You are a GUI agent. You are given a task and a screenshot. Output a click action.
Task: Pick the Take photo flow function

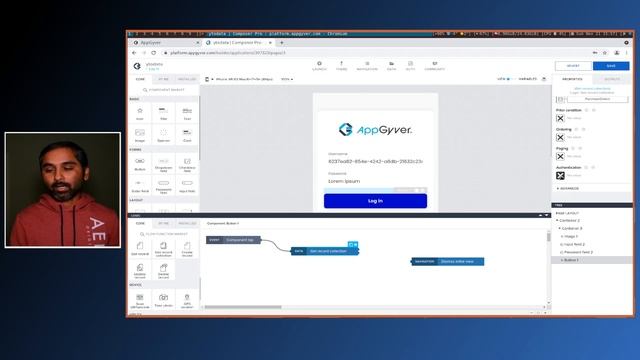pos(163,300)
